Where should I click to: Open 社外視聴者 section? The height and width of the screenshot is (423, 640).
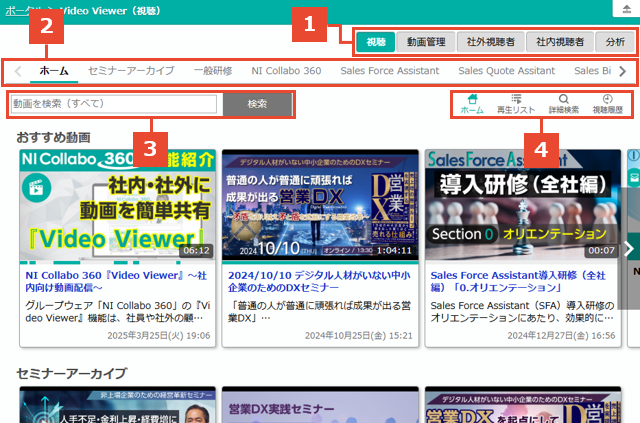(491, 42)
